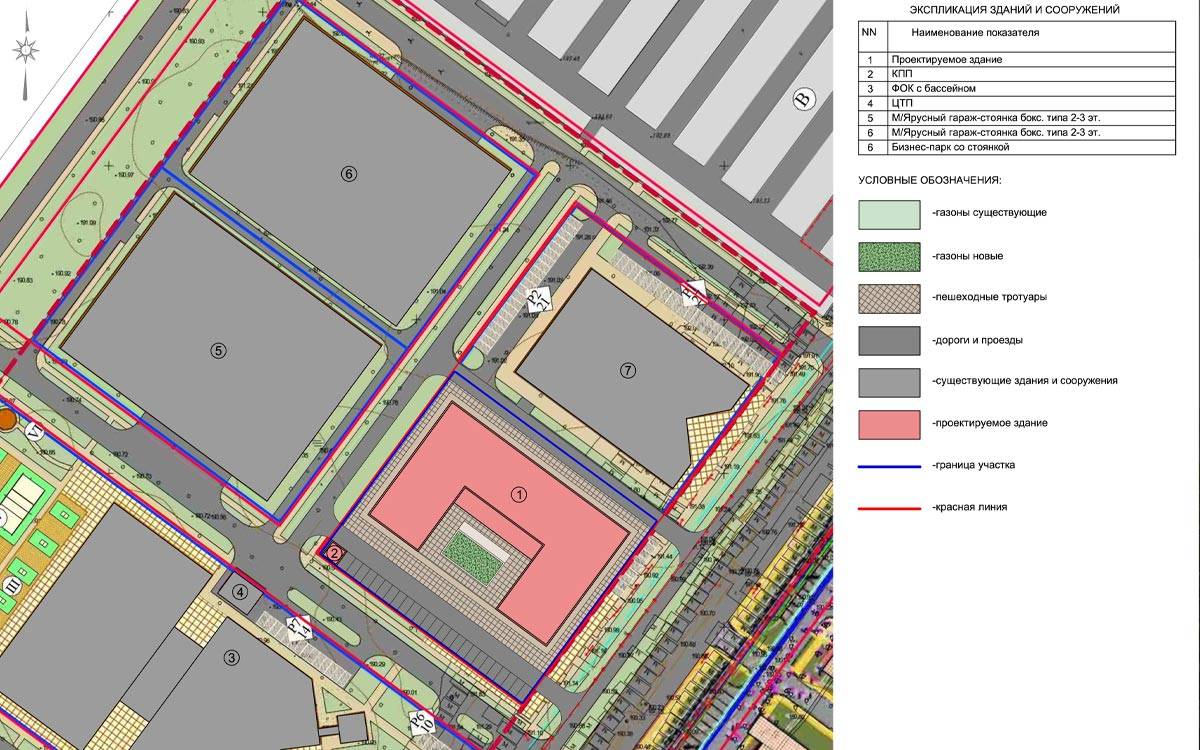Click the 'NN' column header
This screenshot has height=750, width=1200.
click(x=868, y=32)
